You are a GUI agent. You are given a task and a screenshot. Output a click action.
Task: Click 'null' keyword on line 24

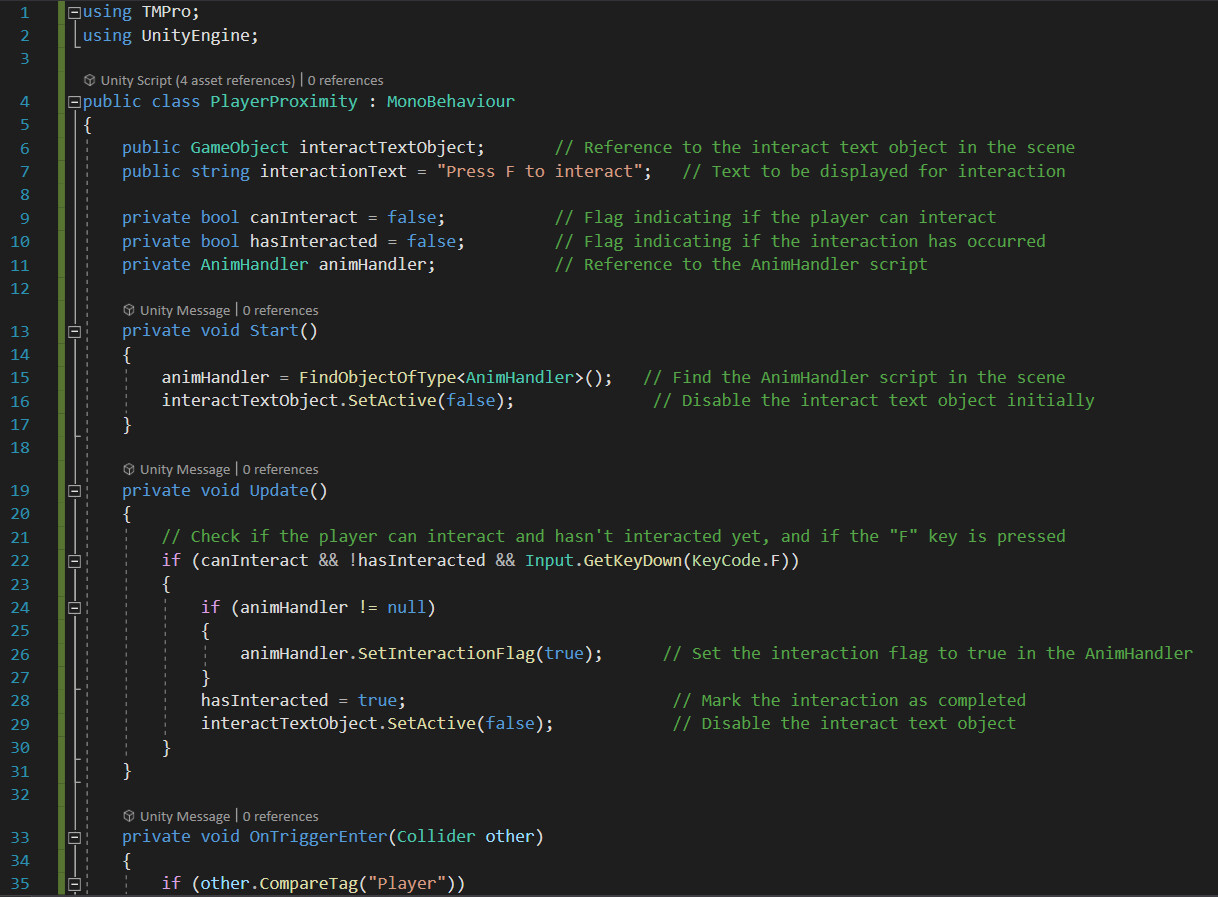[x=407, y=607]
